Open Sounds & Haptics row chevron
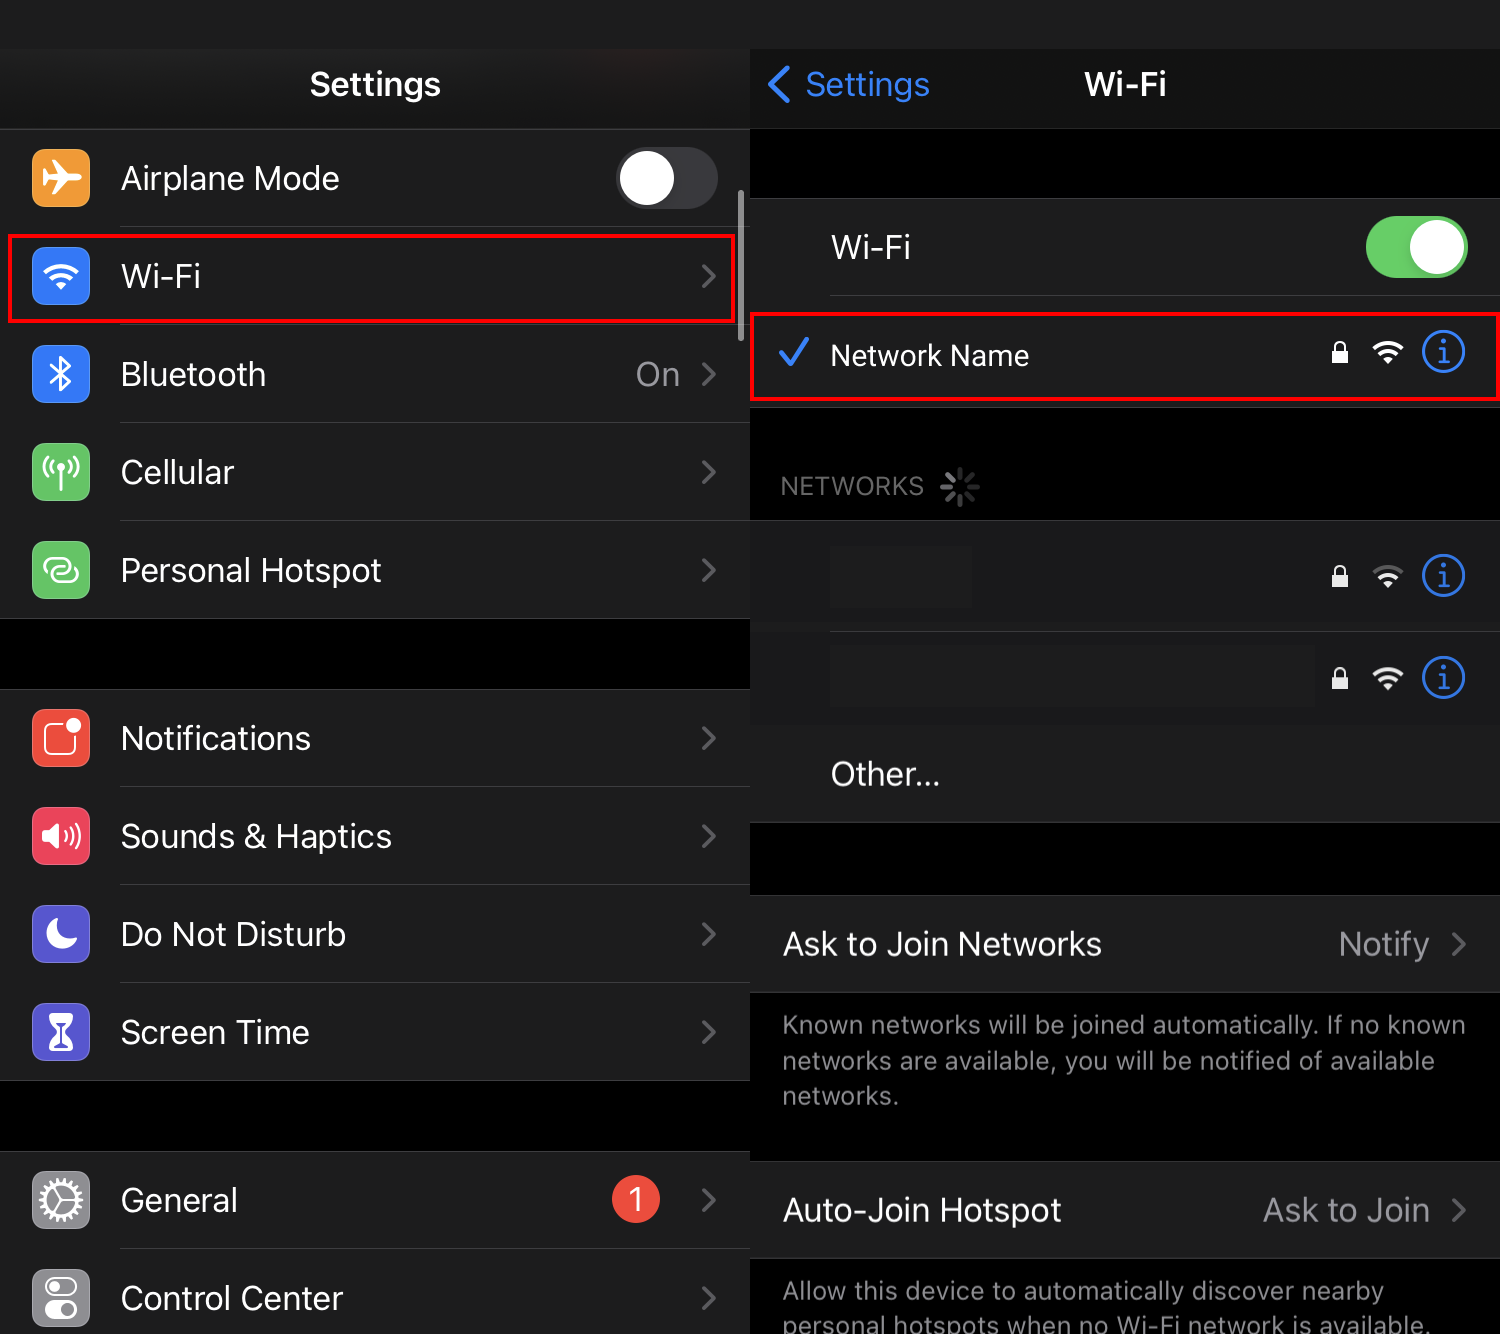The image size is (1500, 1334). click(709, 836)
